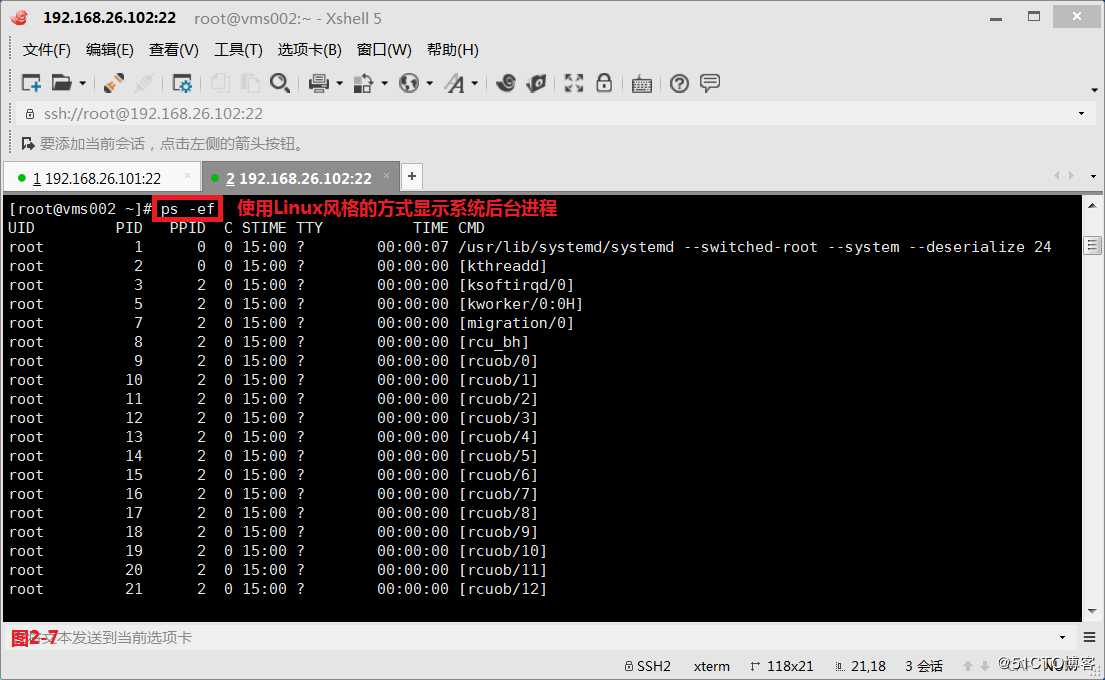
Task: Click the add current session arrow icon
Action: [x=28, y=144]
